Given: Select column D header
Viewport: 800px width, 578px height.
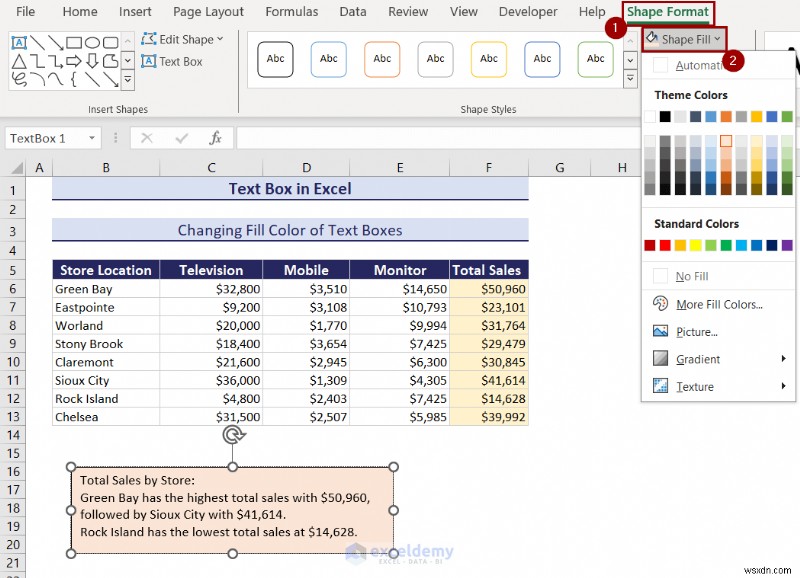Looking at the screenshot, I should point(306,167).
